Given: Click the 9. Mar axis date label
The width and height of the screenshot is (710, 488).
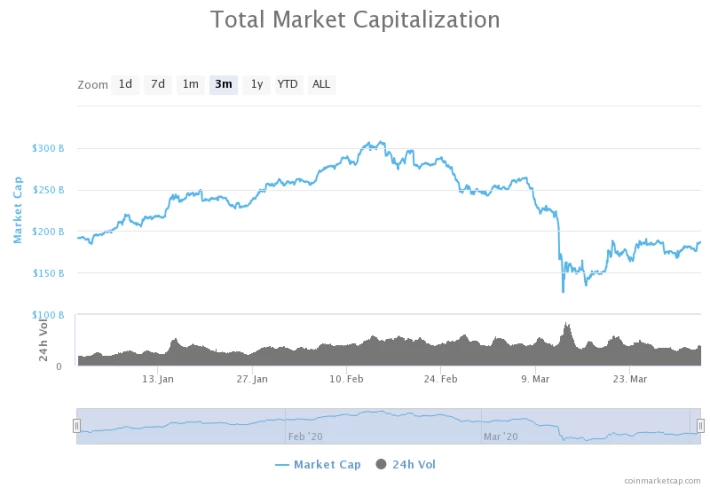Looking at the screenshot, I should point(535,379).
